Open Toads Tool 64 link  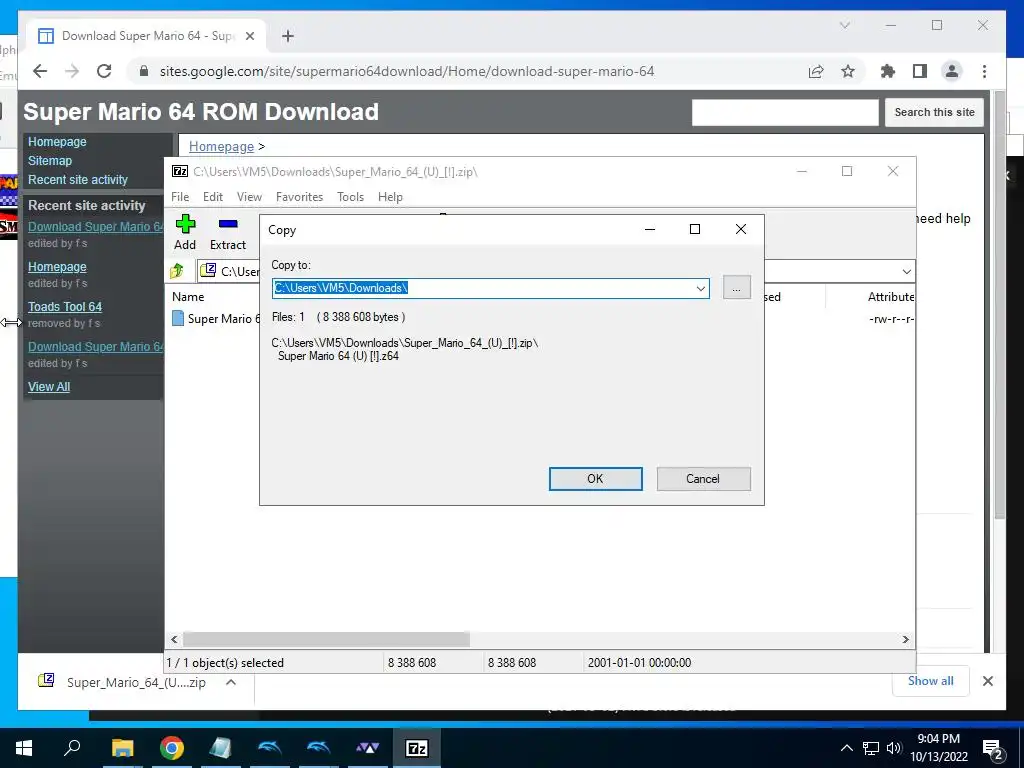pyautogui.click(x=65, y=307)
